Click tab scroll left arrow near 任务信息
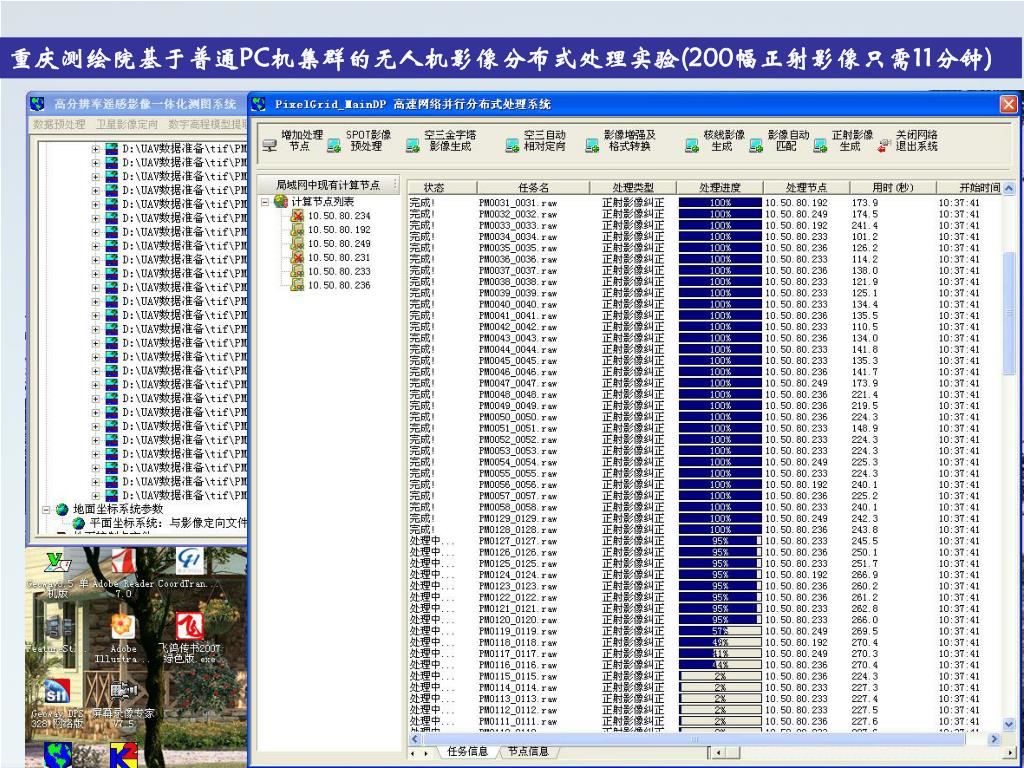Screen dimensions: 1024x768 coord(412,753)
